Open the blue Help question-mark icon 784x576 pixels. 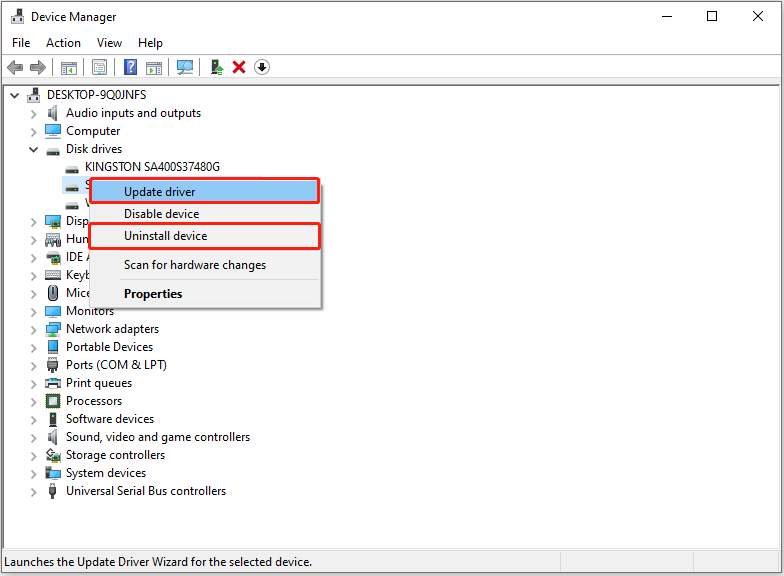pyautogui.click(x=130, y=67)
